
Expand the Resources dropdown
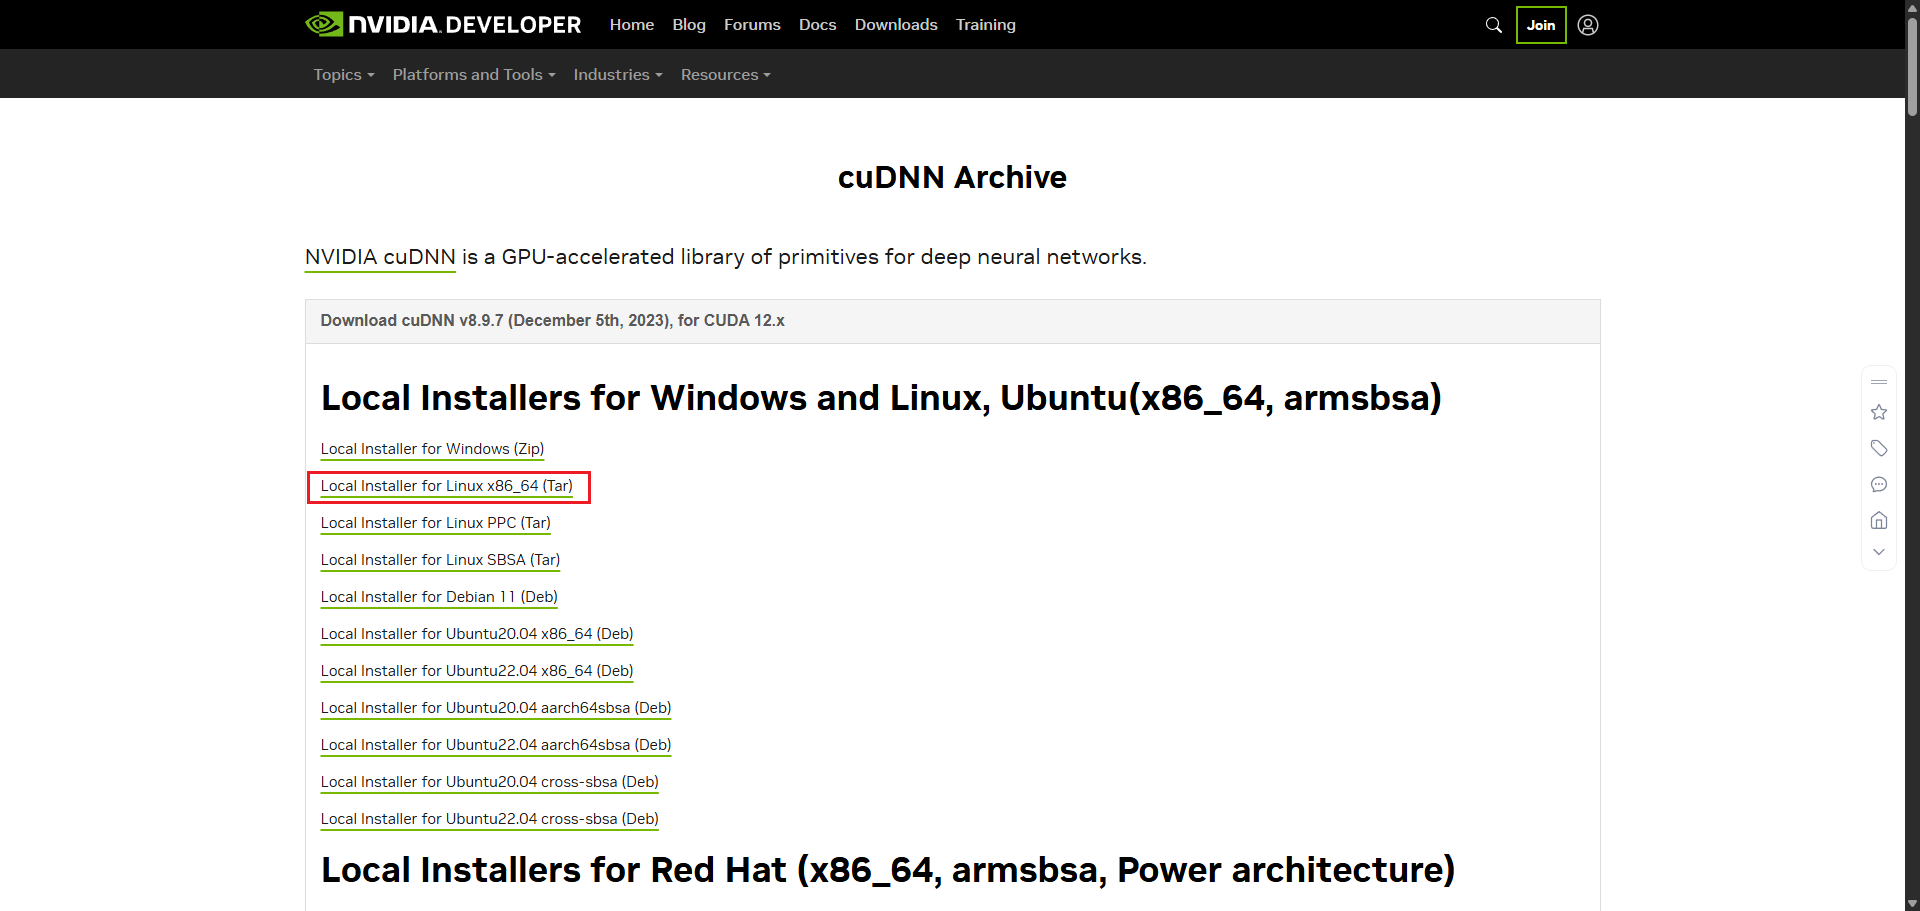point(726,74)
